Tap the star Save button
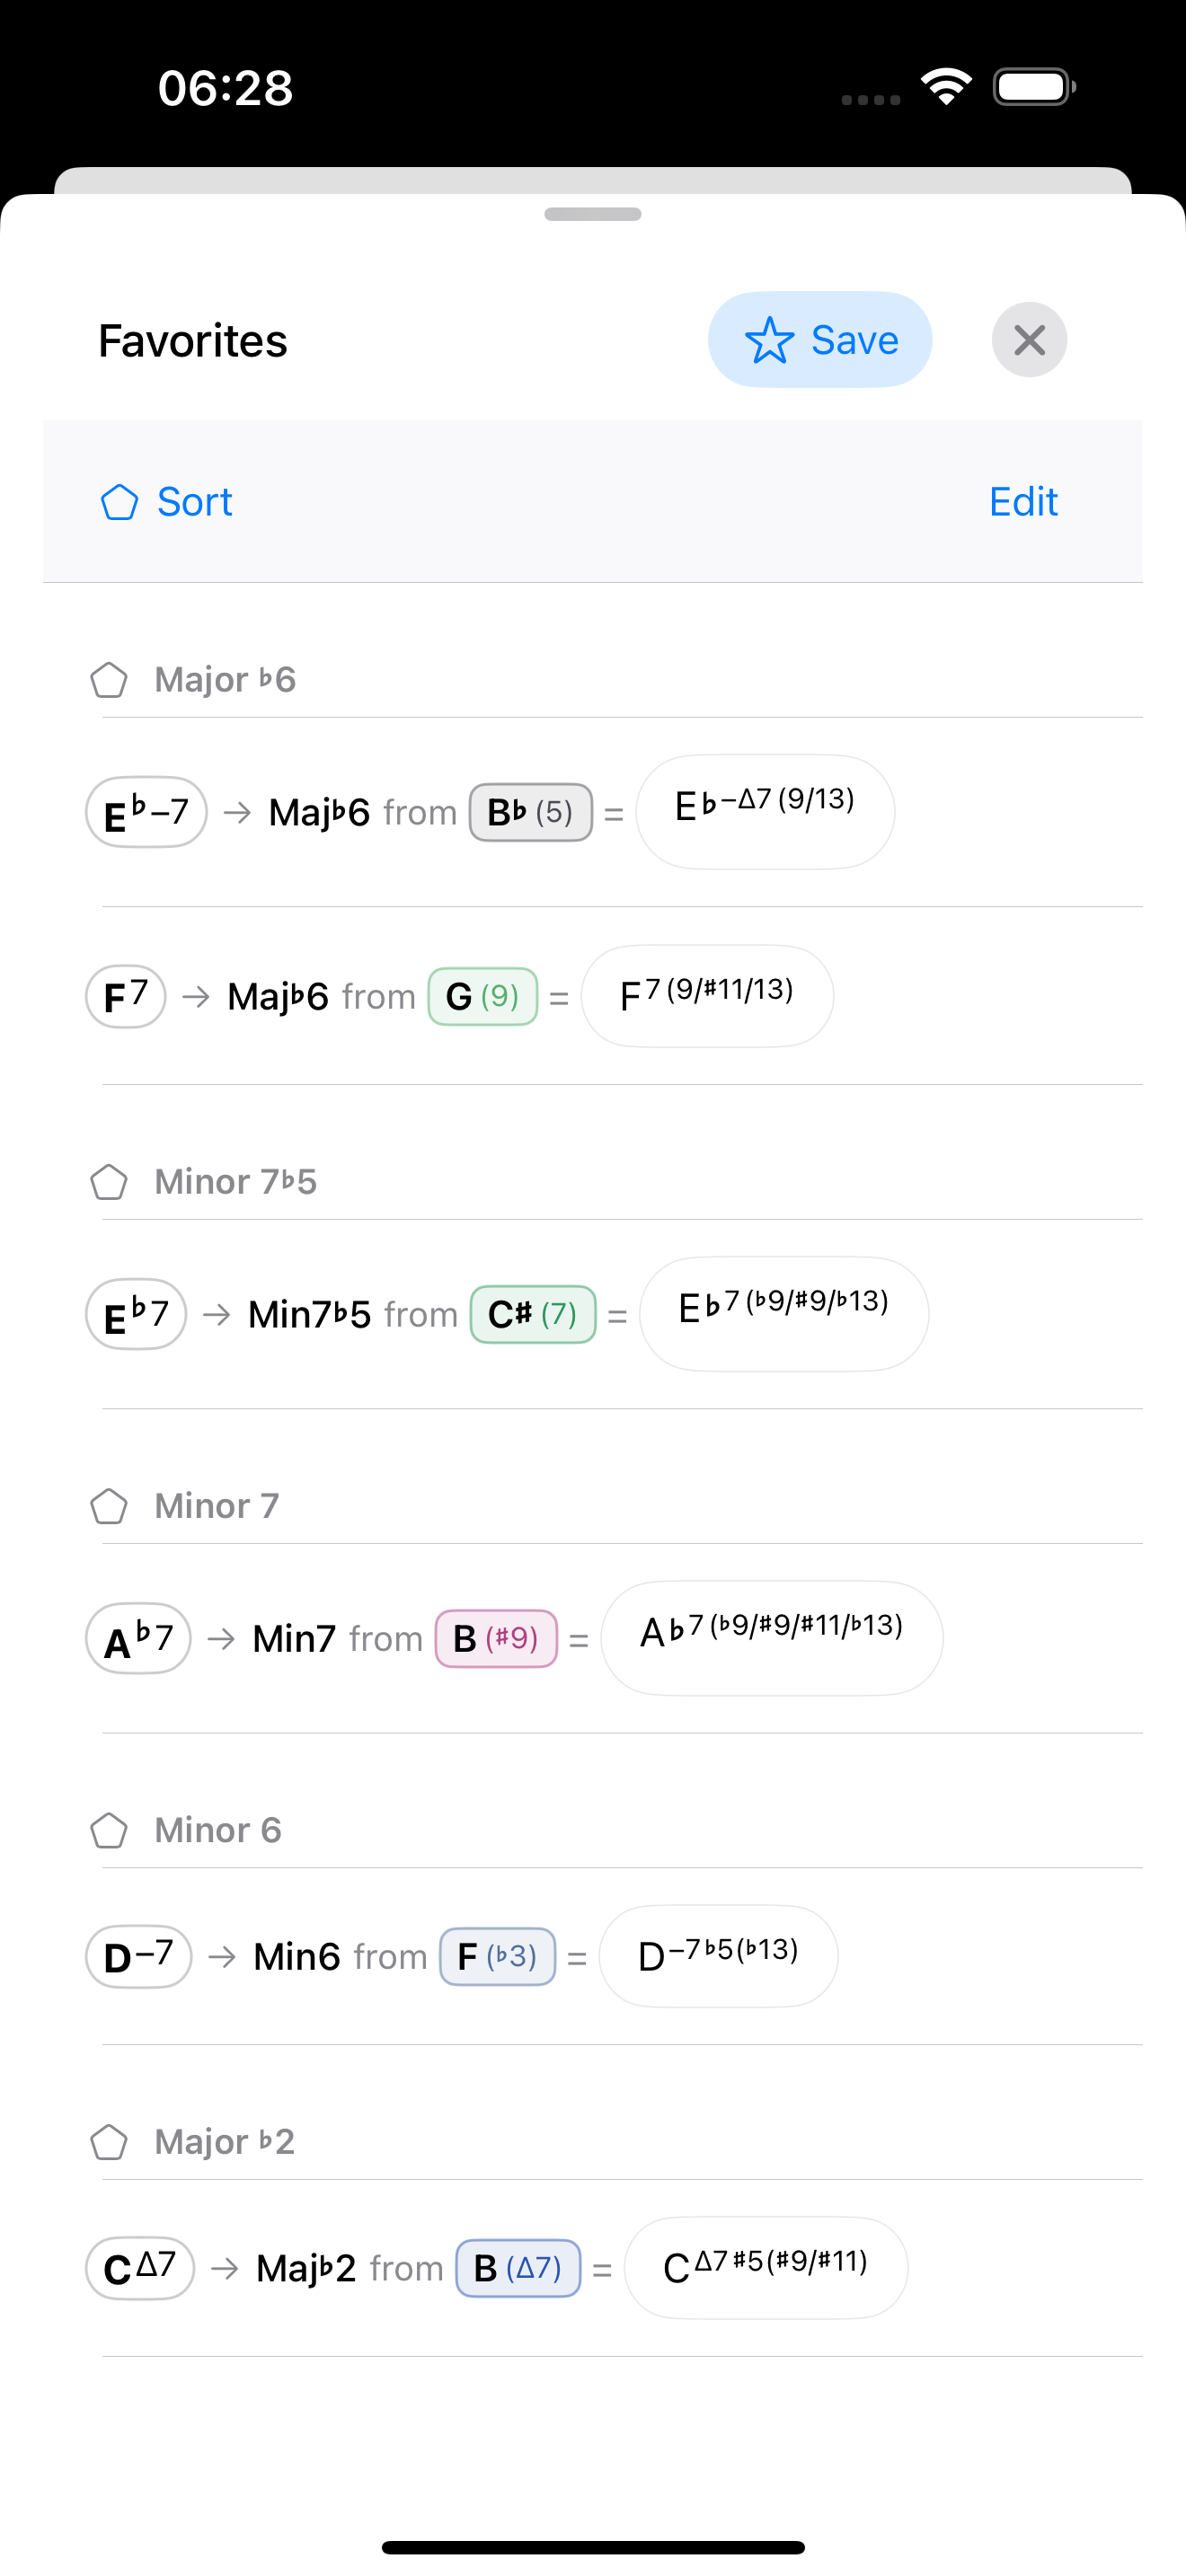The width and height of the screenshot is (1186, 2576). [820, 340]
